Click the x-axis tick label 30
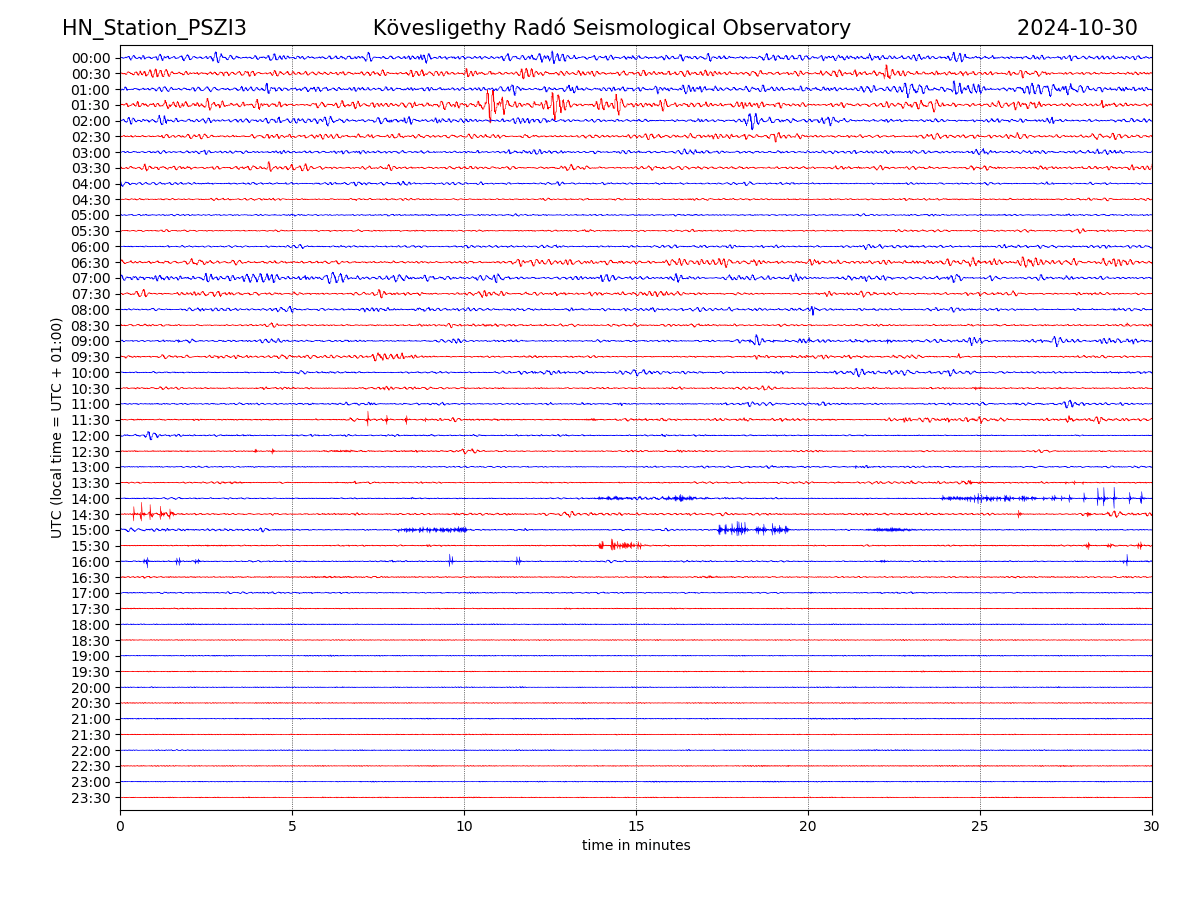1200x900 pixels. point(1152,827)
